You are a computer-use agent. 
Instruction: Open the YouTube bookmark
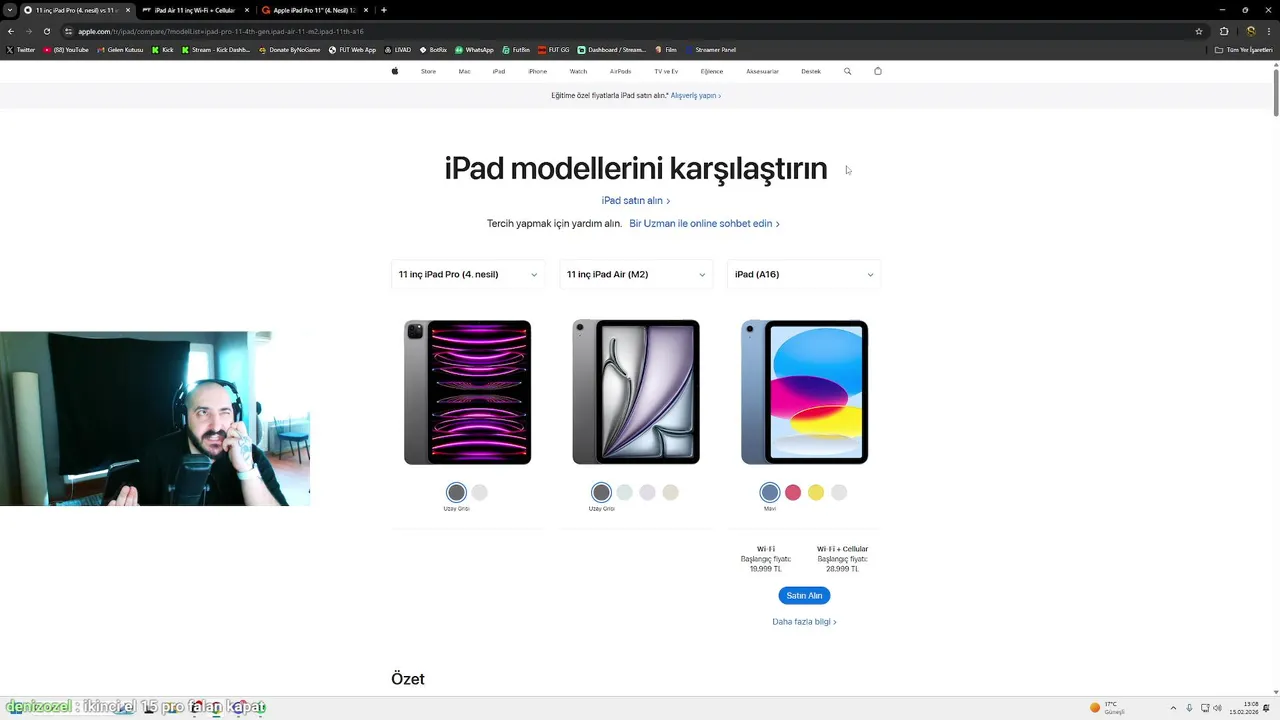[66, 49]
